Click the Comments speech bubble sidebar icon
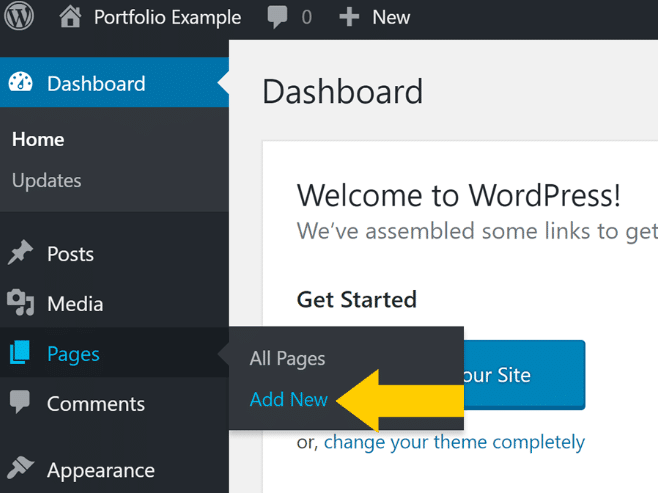 20,402
